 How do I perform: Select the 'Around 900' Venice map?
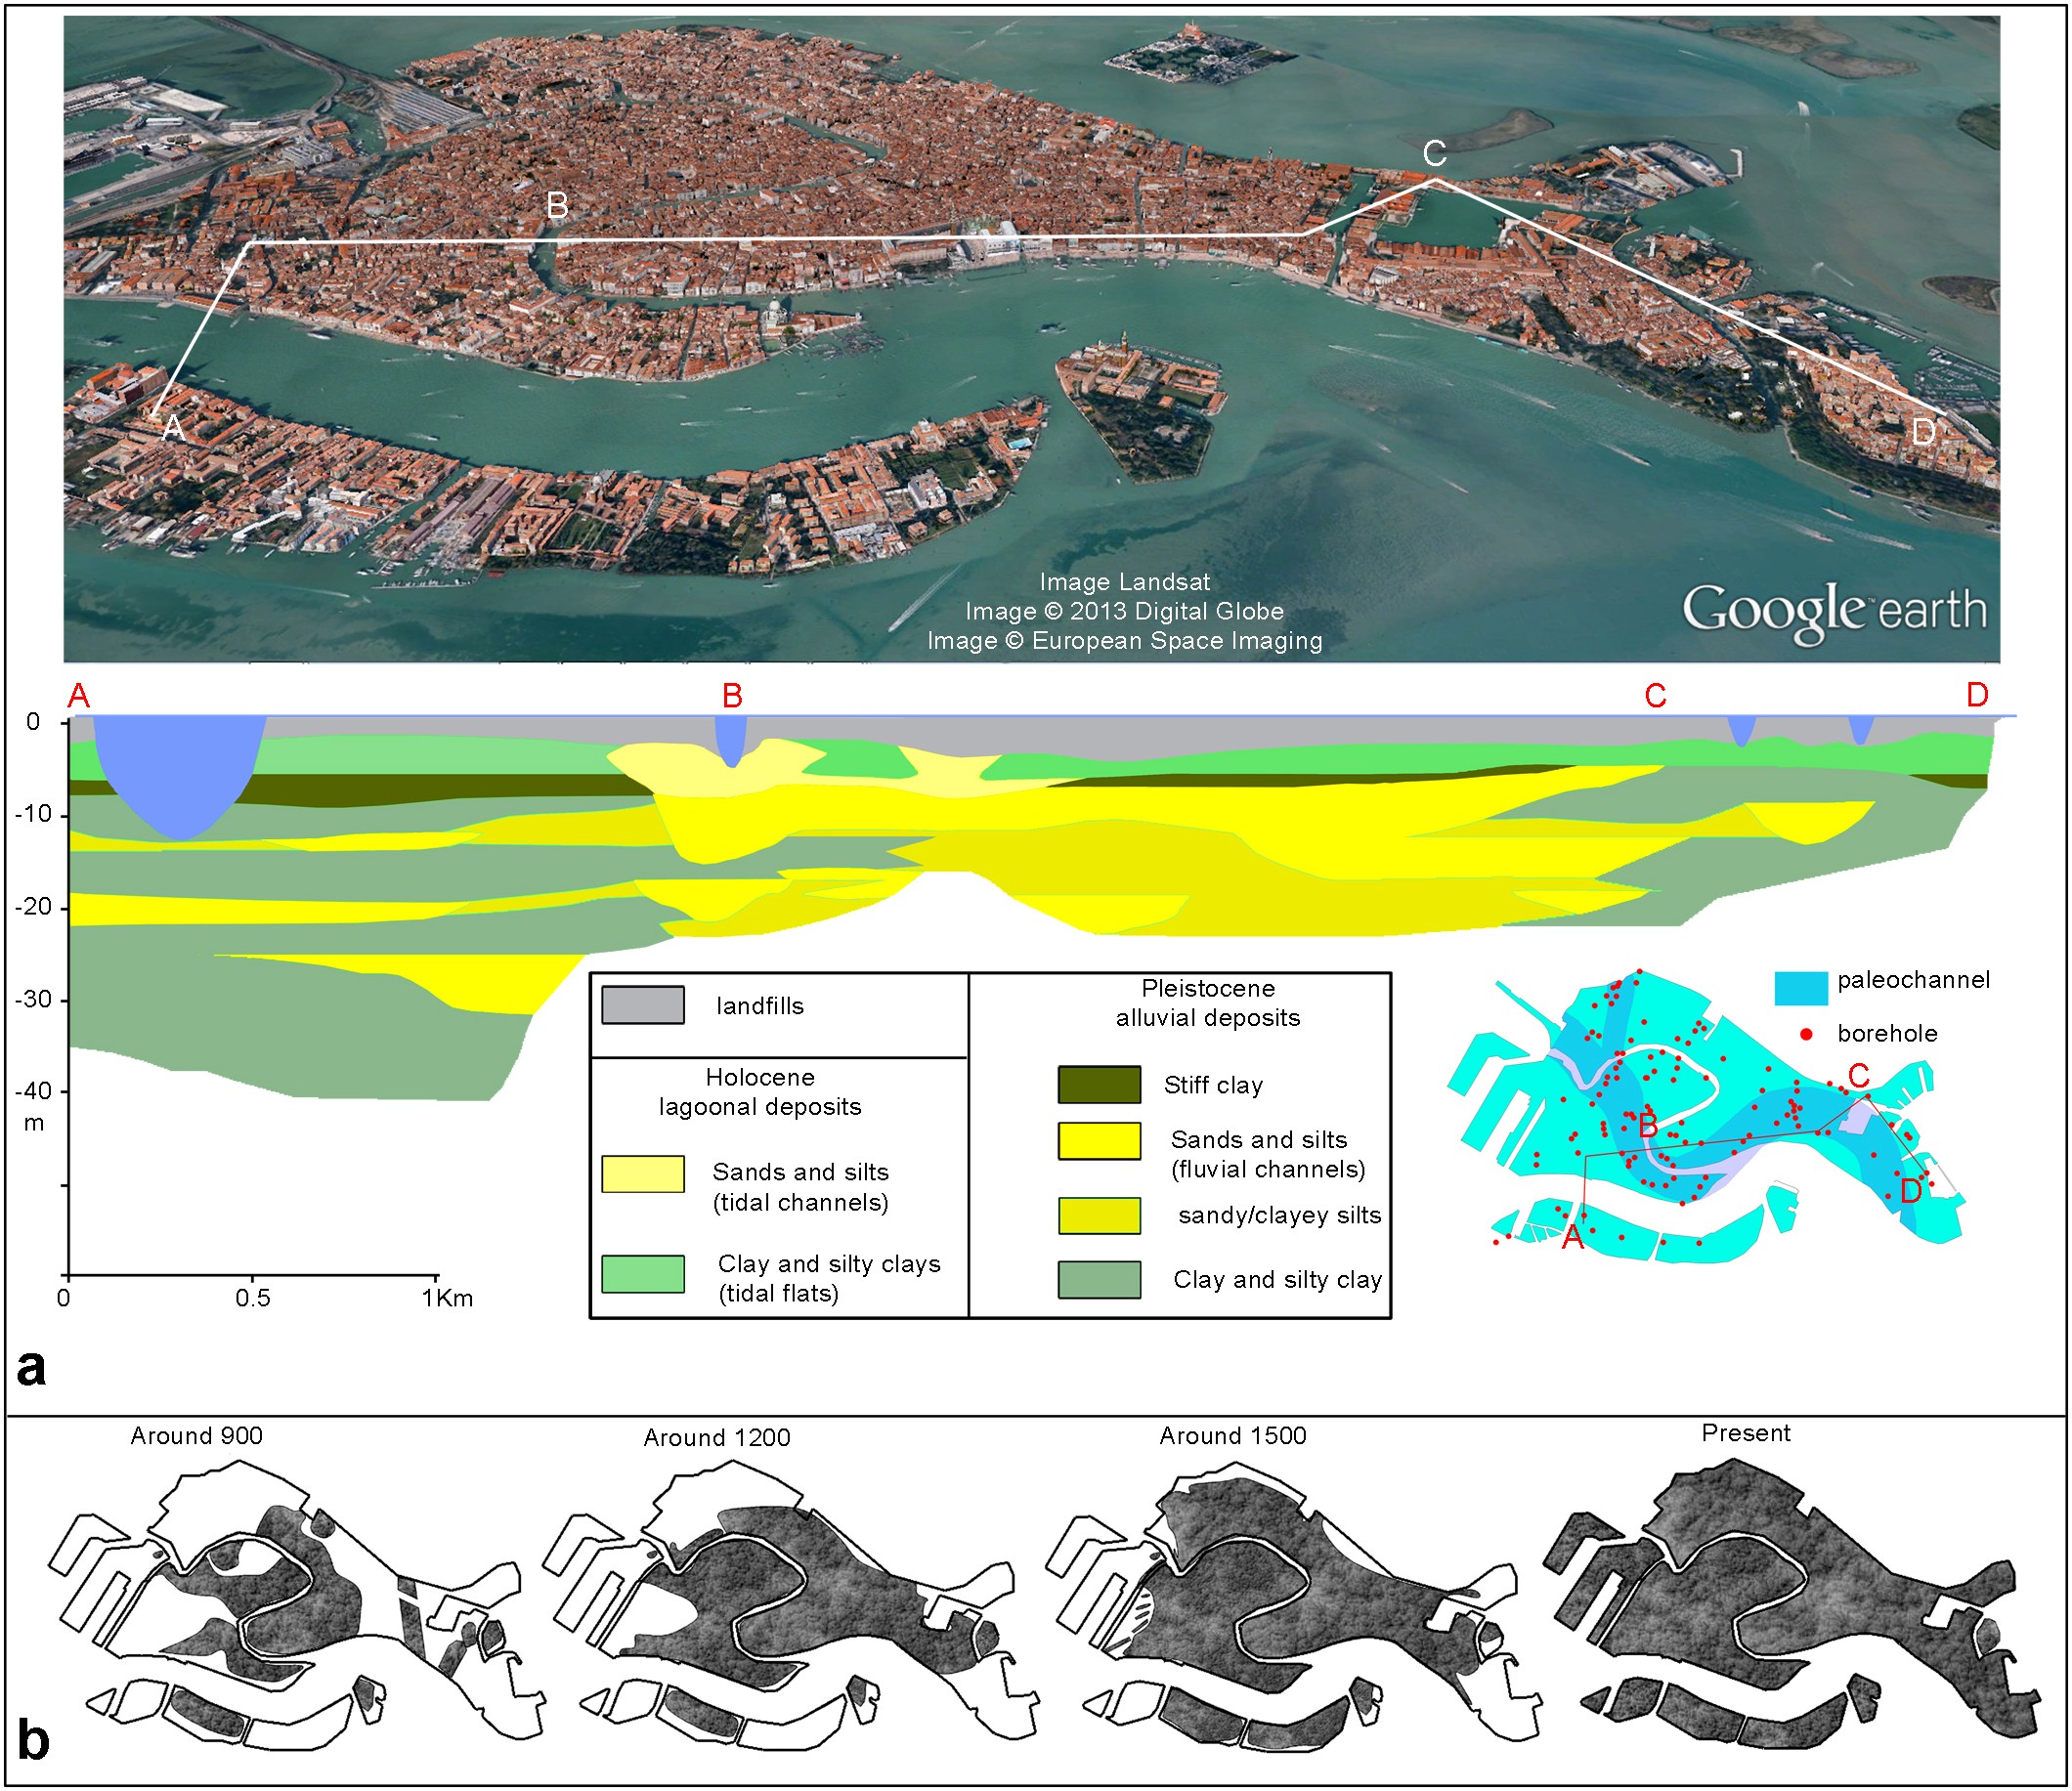[297, 1607]
